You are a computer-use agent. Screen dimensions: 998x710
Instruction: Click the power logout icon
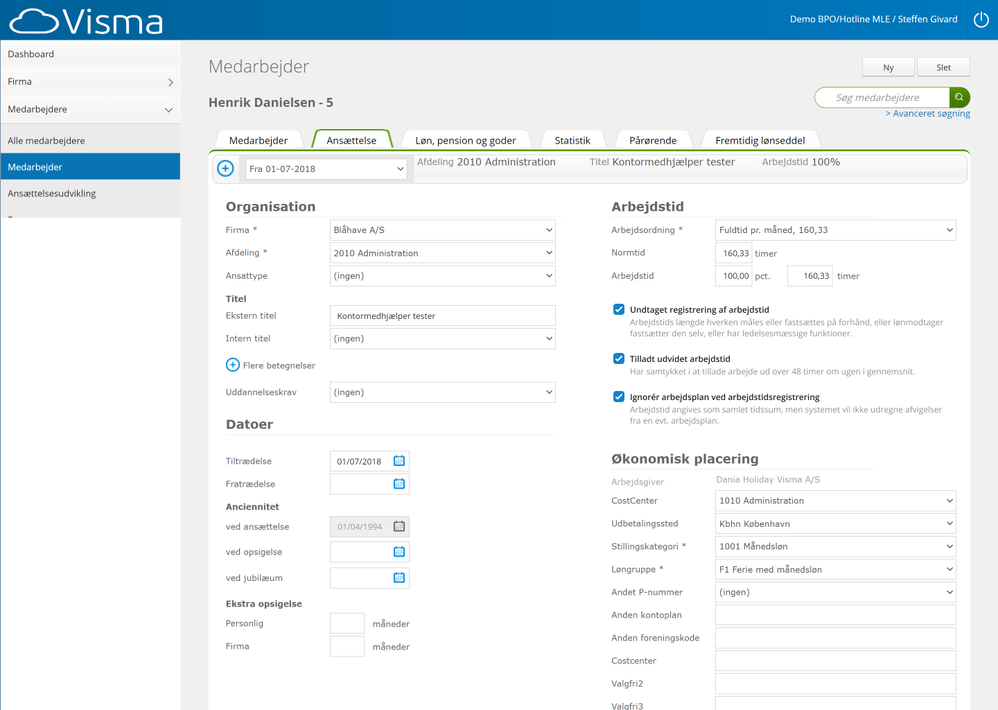[x=981, y=20]
